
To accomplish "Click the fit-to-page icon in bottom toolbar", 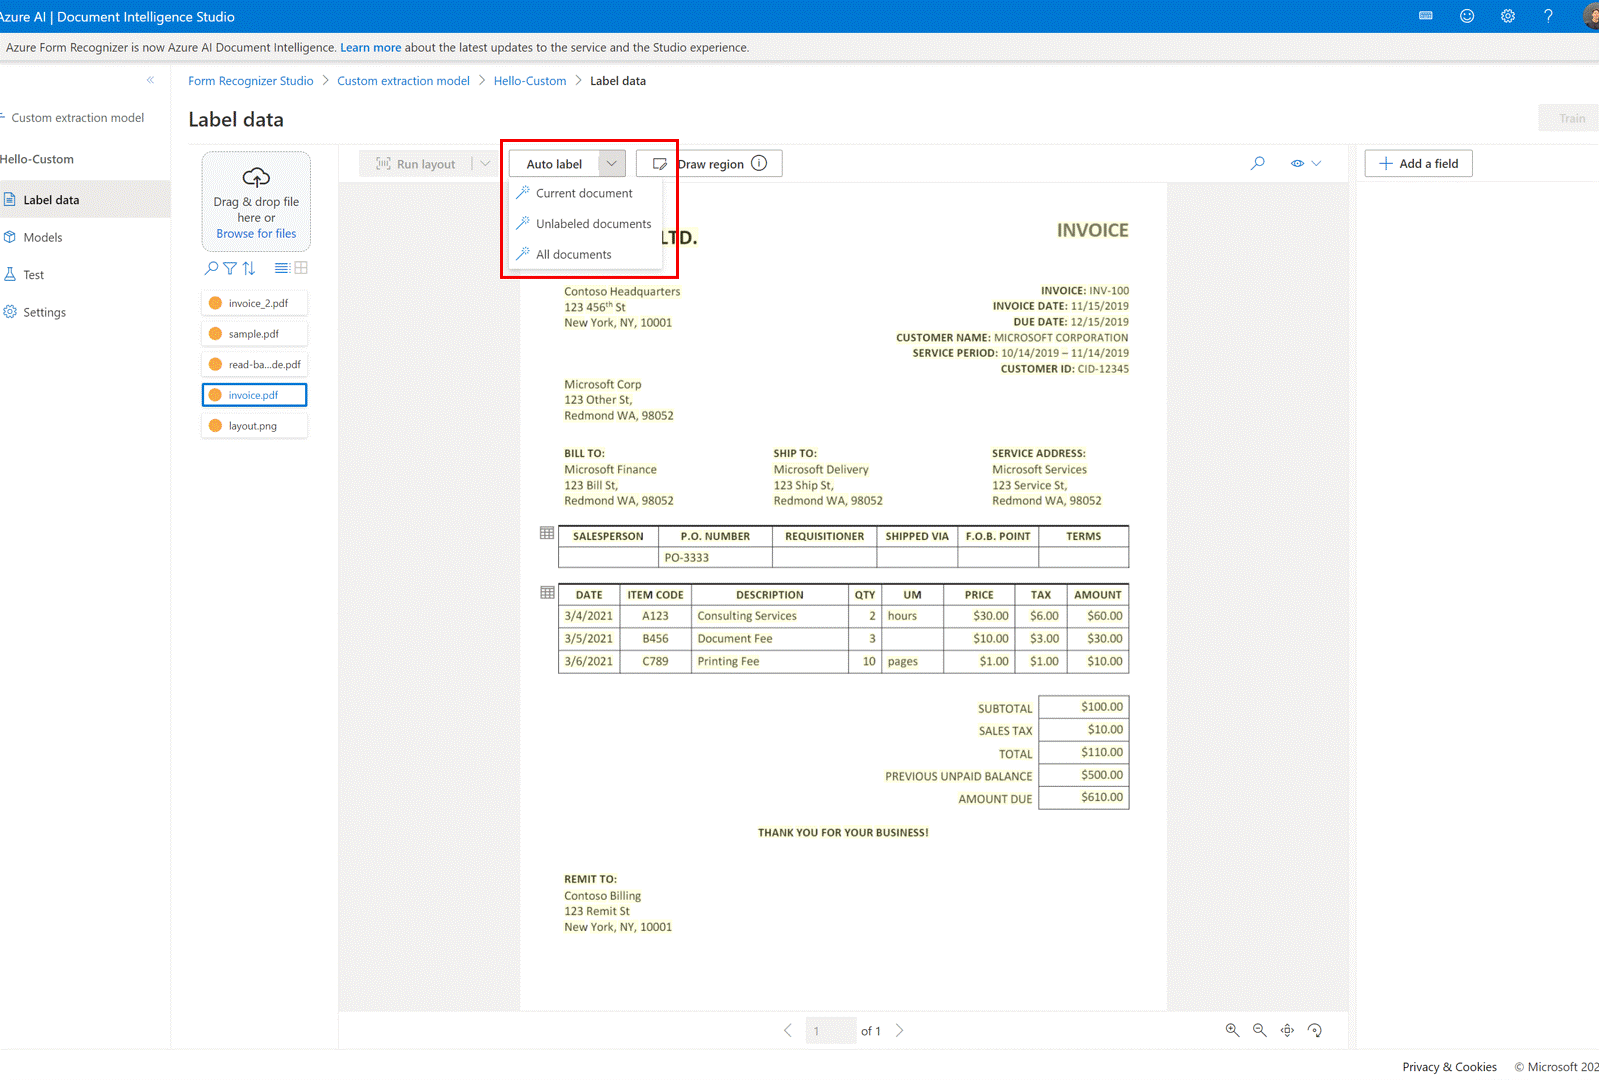I will click(1287, 1030).
